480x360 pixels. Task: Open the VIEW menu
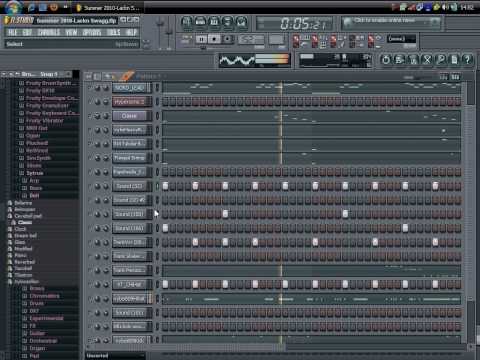coord(71,32)
